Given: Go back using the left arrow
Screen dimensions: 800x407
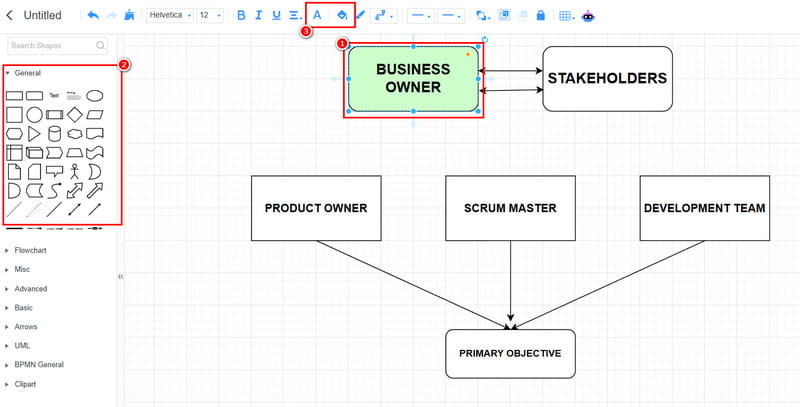Looking at the screenshot, I should tap(9, 15).
